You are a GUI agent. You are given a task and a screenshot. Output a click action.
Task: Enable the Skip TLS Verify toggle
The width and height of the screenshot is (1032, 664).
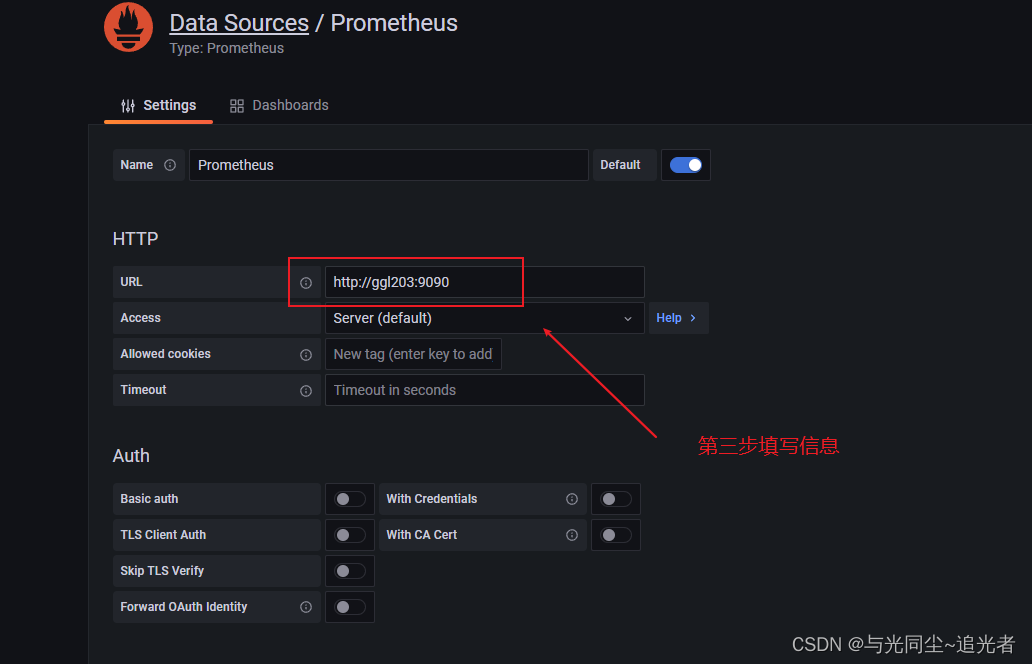click(x=350, y=570)
